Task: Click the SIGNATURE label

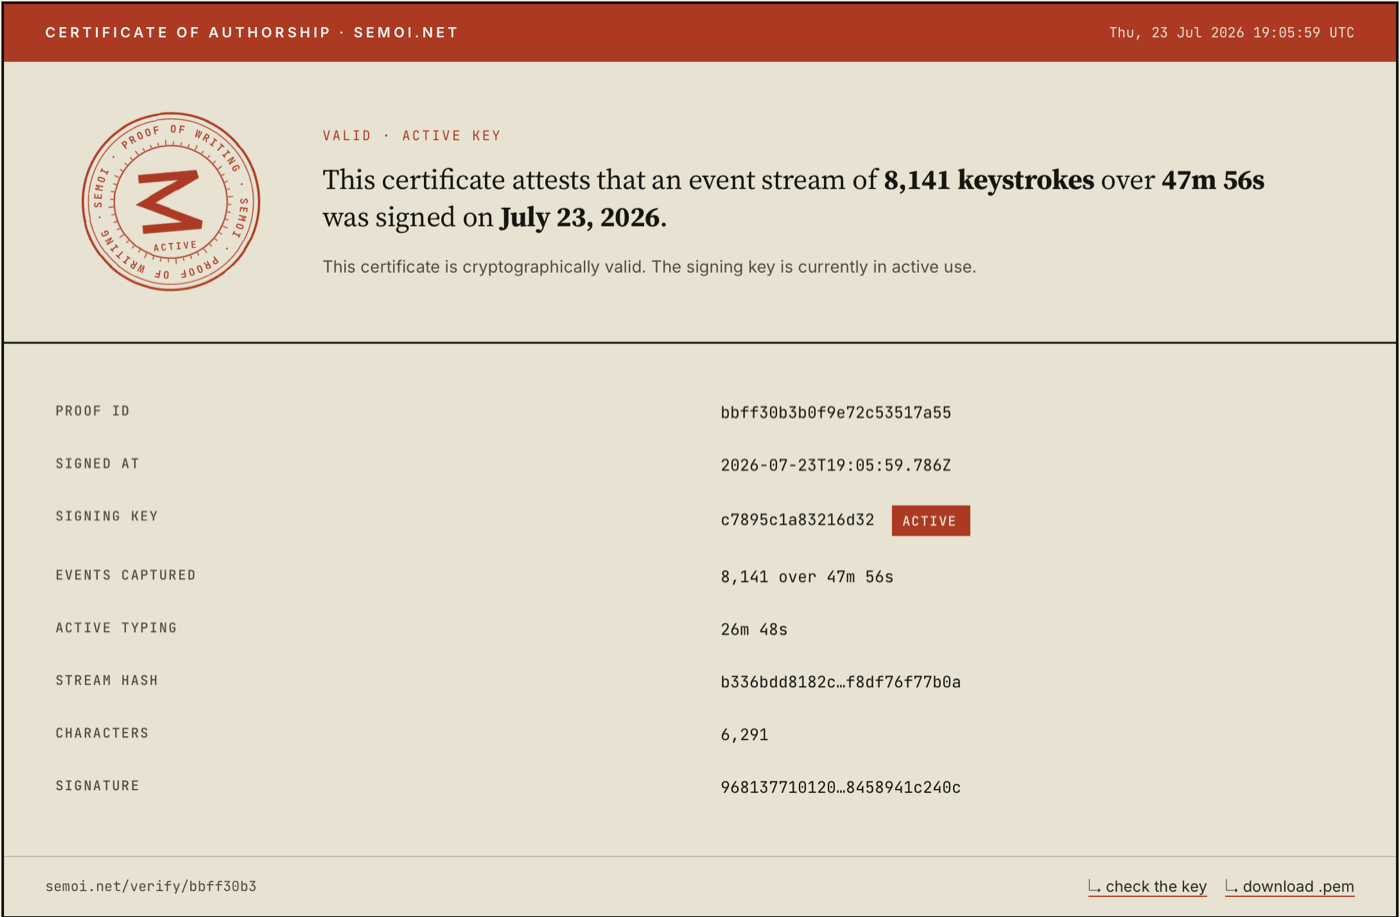Action: click(x=97, y=786)
